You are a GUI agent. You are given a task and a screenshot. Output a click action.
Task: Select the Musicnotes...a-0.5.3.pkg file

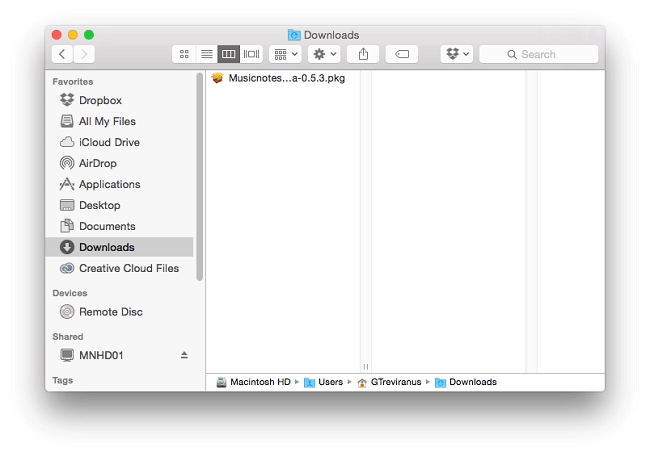(283, 78)
